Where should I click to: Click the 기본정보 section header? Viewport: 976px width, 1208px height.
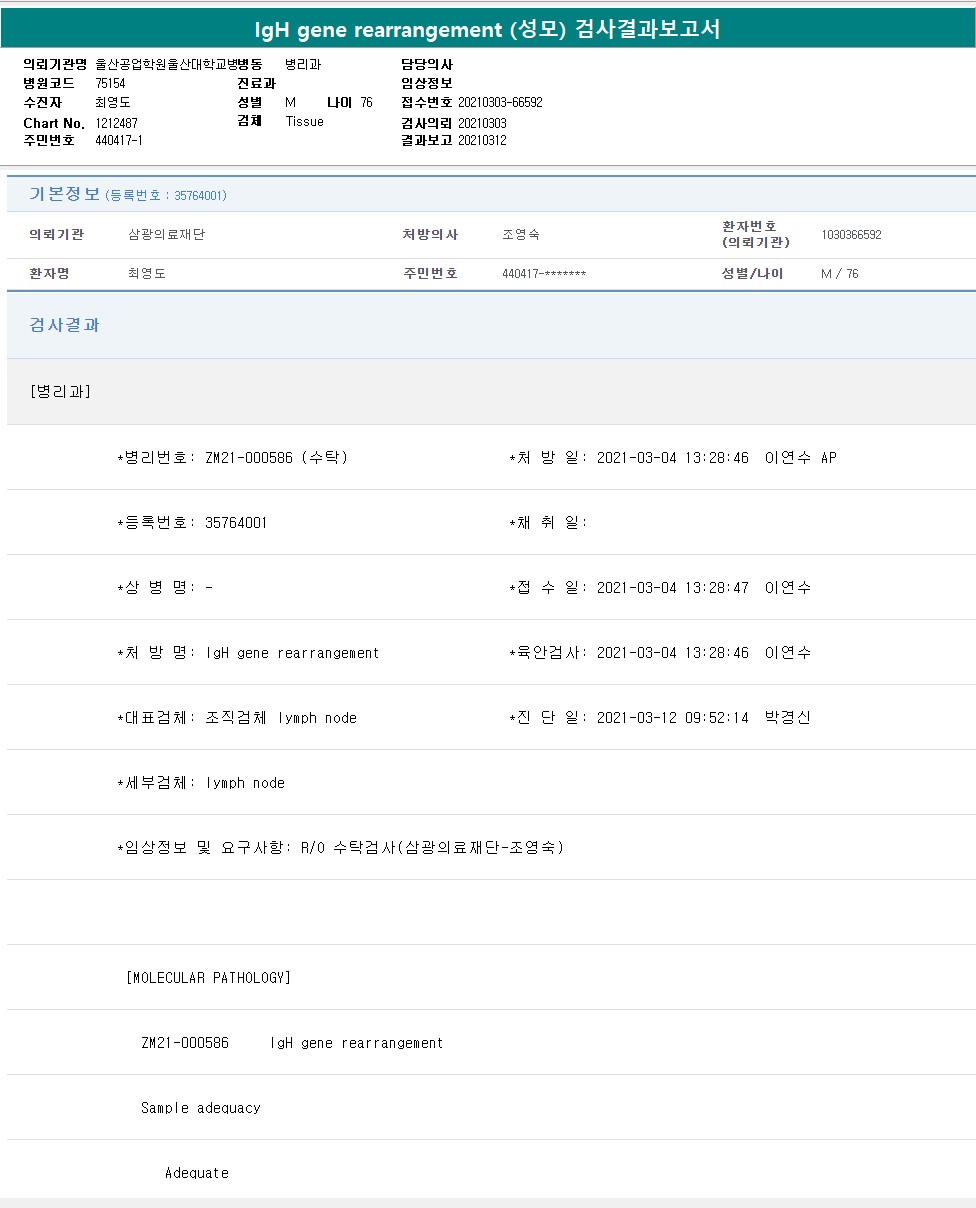(x=64, y=194)
